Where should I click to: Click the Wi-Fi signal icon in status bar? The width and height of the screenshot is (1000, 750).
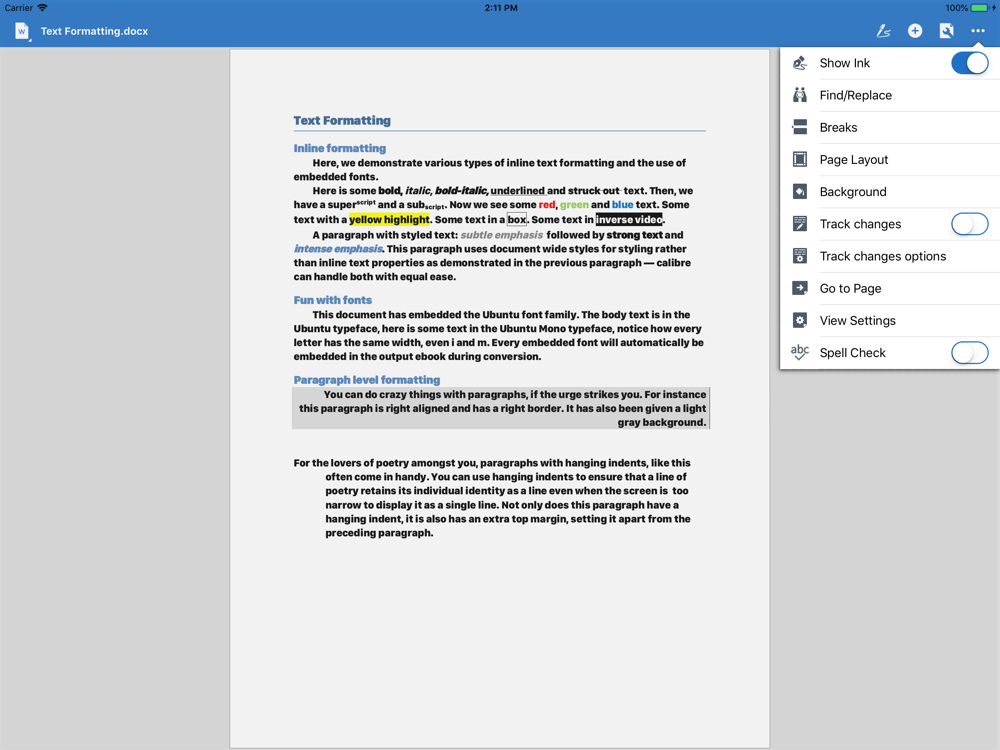[42, 8]
